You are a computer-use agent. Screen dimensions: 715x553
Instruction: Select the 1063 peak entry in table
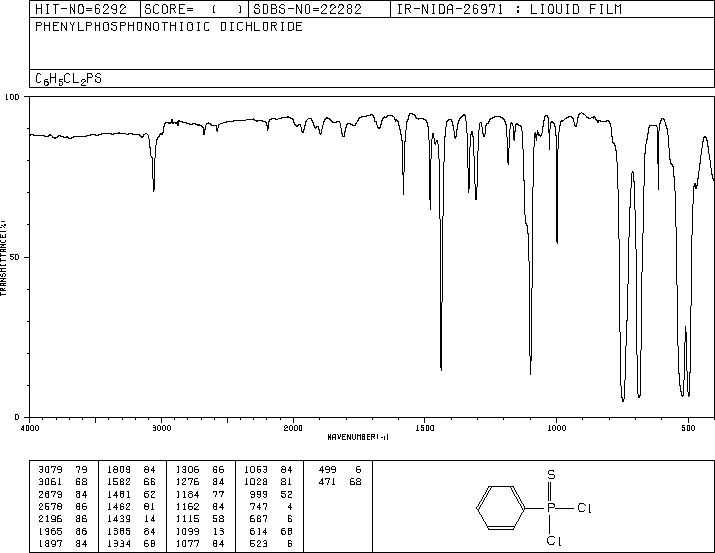pos(256,470)
